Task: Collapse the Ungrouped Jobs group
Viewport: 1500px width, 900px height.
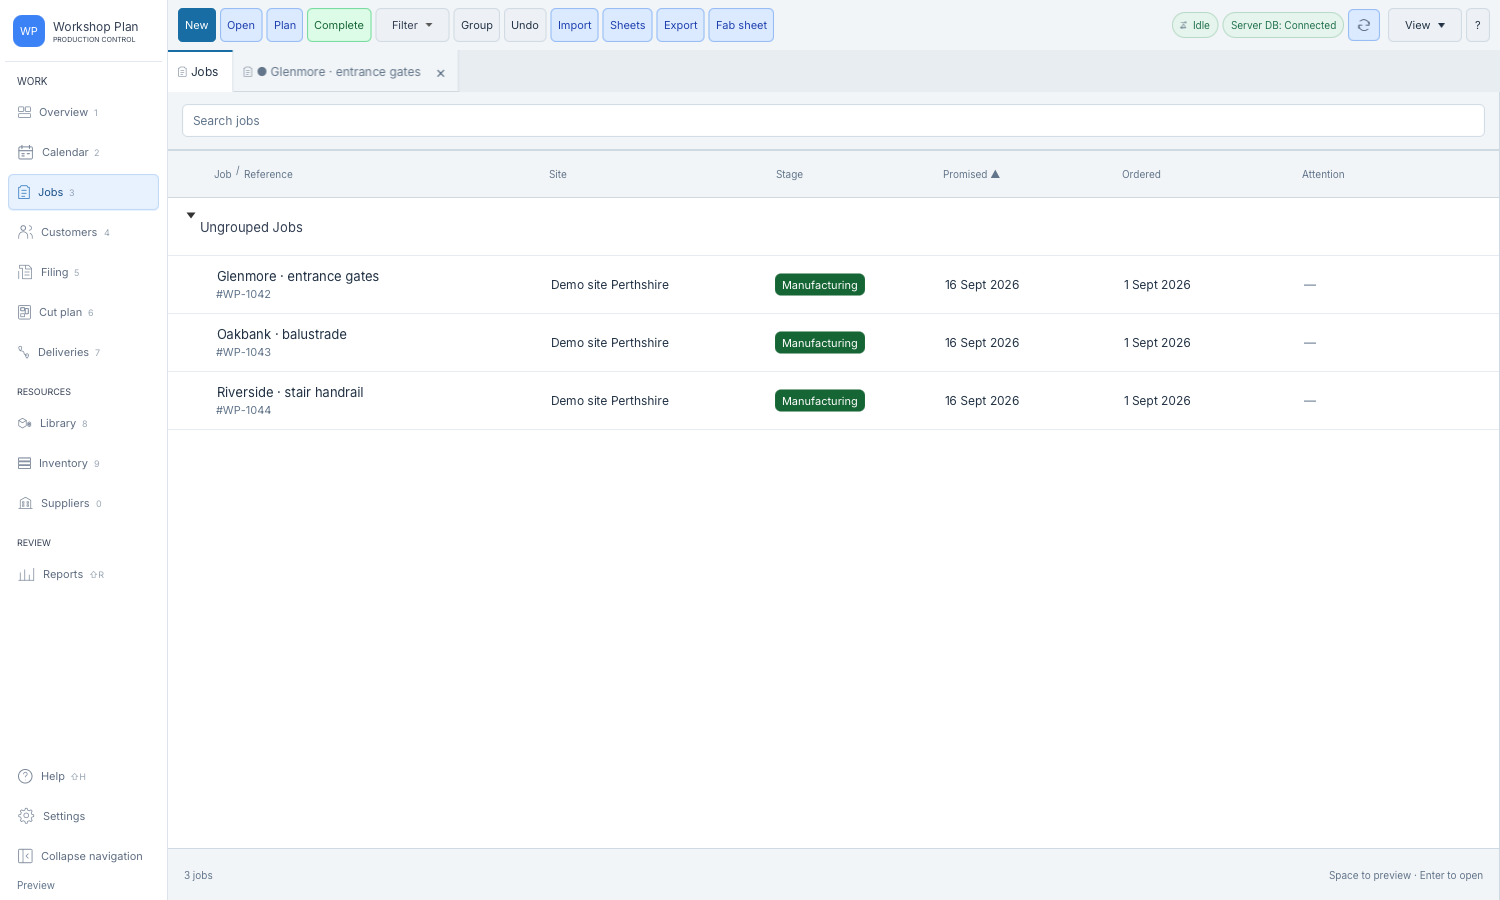Action: [x=191, y=215]
